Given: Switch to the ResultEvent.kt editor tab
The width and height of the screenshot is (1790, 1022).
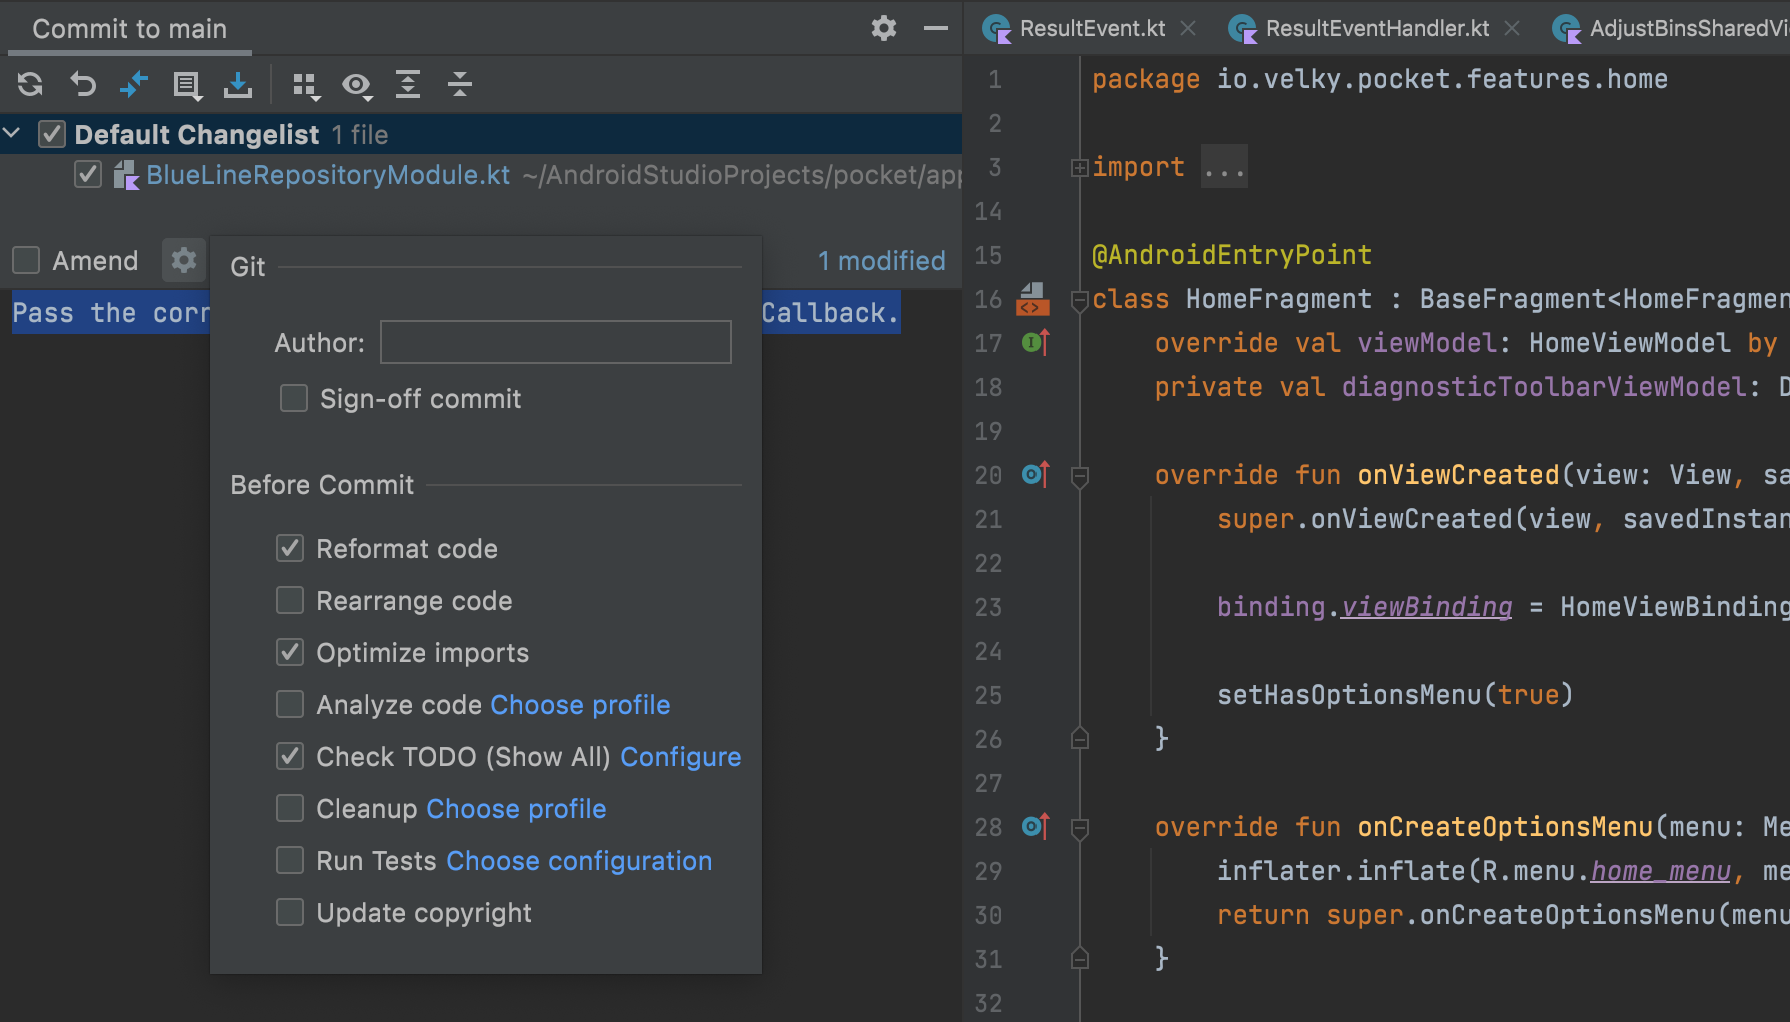Looking at the screenshot, I should 1092,28.
